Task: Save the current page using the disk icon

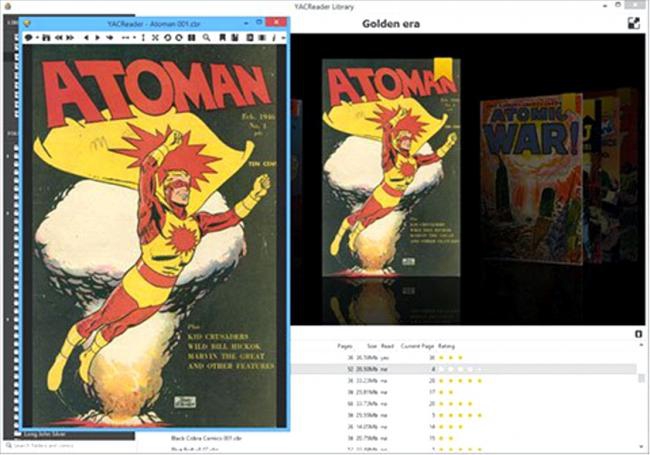Action: pos(46,37)
